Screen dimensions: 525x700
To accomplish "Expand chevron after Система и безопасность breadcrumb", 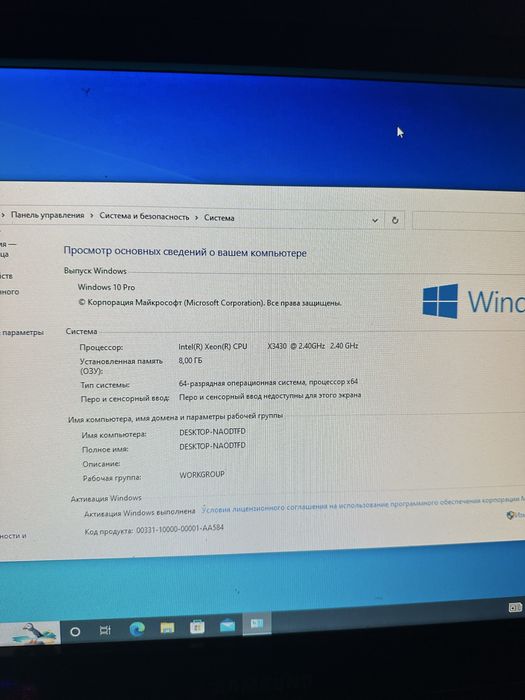I will tap(196, 217).
